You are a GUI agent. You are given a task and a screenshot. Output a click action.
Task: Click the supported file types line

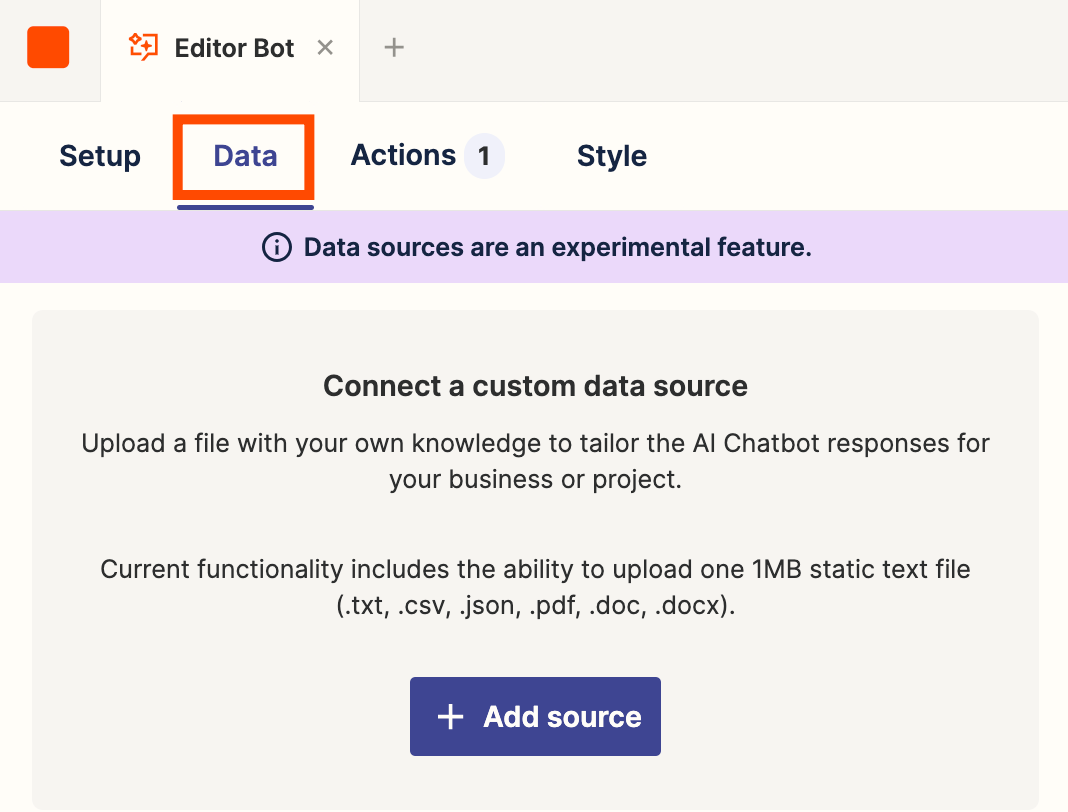pyautogui.click(x=535, y=606)
